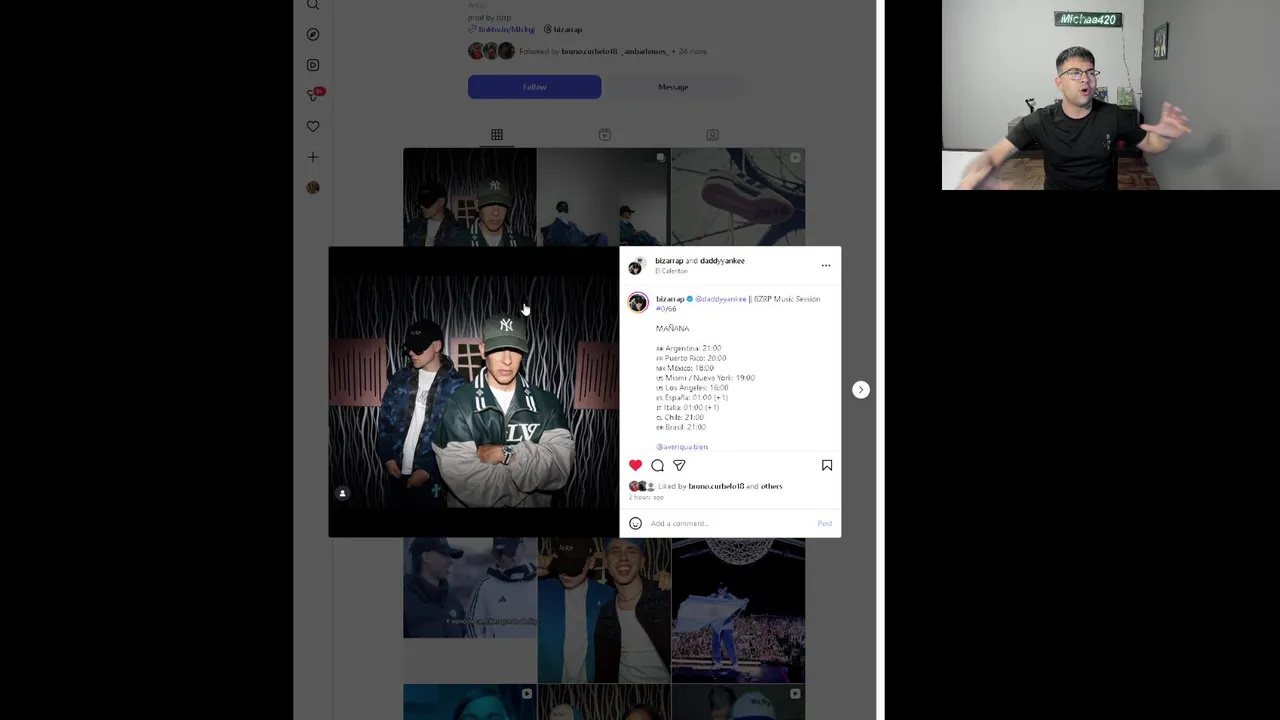Open Notifications heart in the sidebar
Viewport: 1280px width, 720px height.
point(313,126)
